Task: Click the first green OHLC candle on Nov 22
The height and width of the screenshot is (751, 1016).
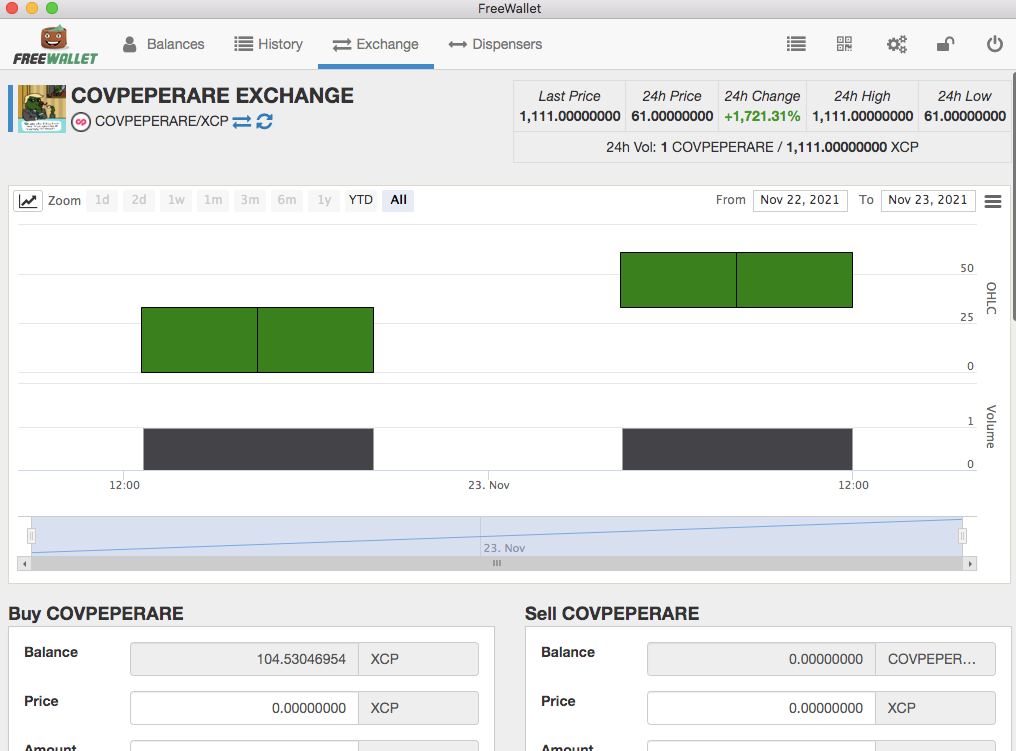Action: pyautogui.click(x=257, y=340)
